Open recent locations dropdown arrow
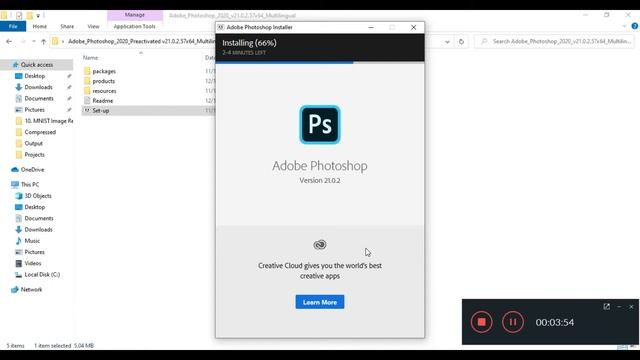 point(33,41)
